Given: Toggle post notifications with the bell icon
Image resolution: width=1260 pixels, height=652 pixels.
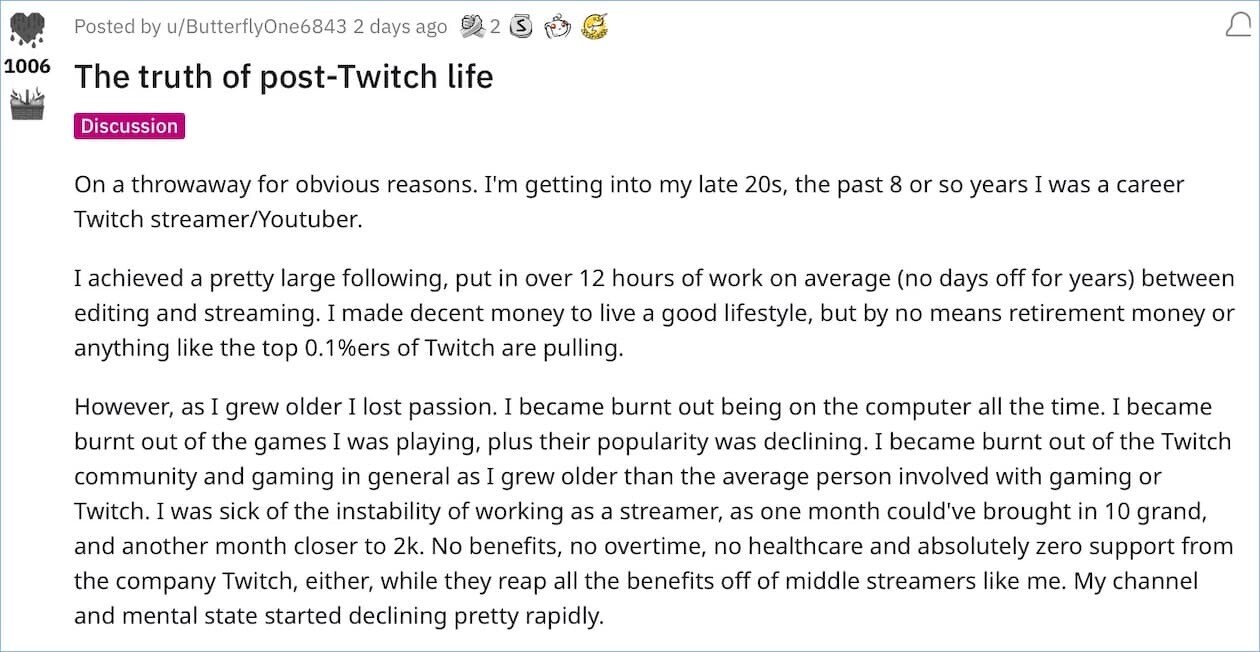Looking at the screenshot, I should click(x=1234, y=27).
